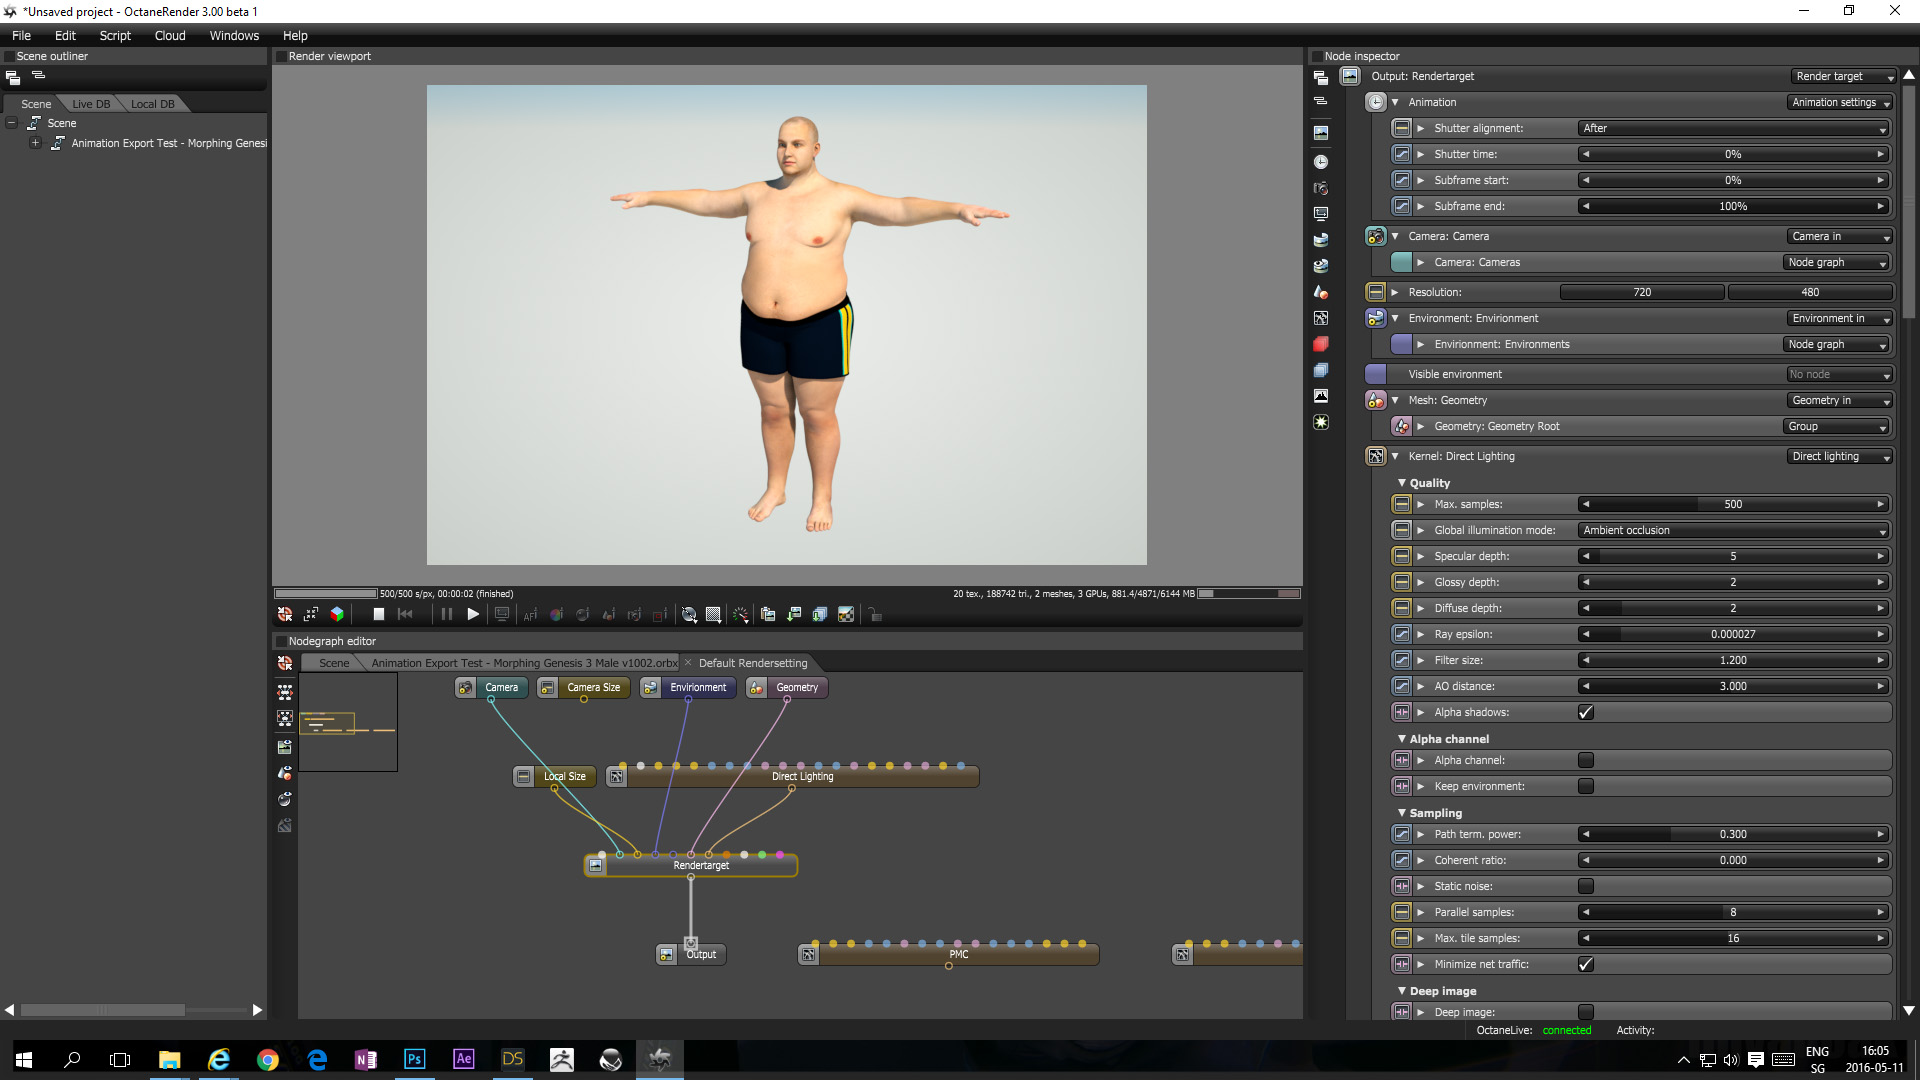
Task: Collapse the Quality section
Action: pos(1402,483)
